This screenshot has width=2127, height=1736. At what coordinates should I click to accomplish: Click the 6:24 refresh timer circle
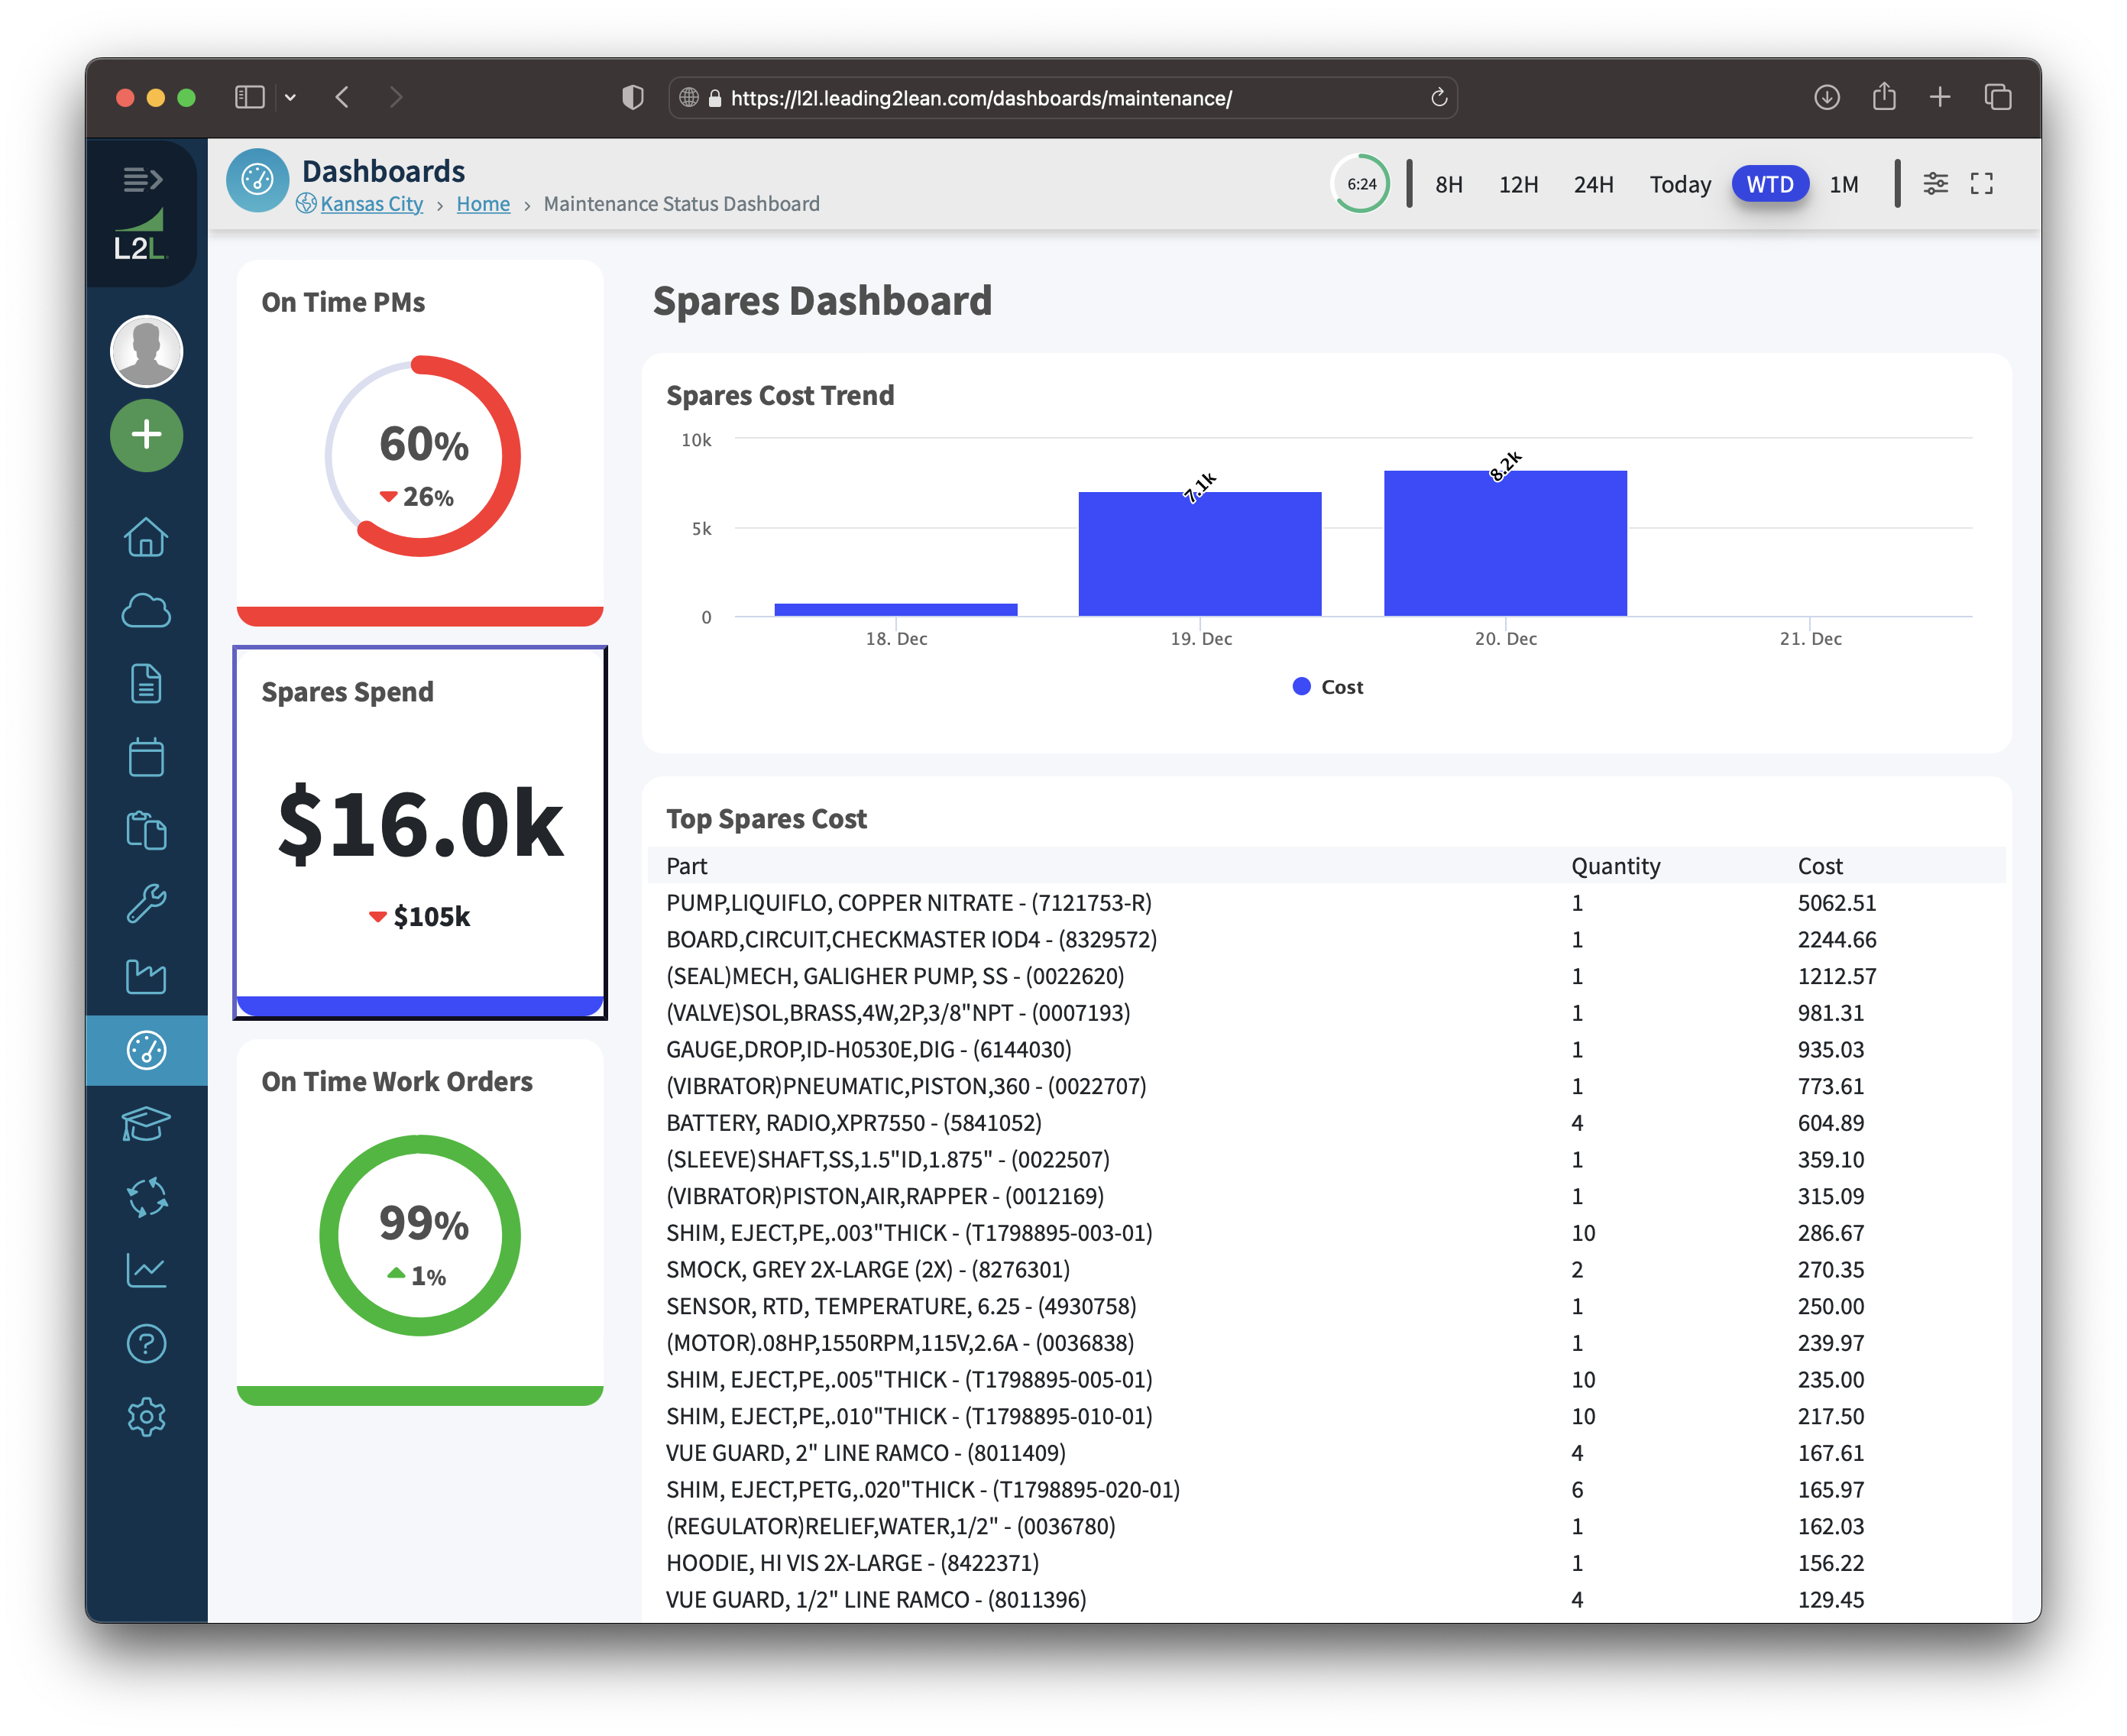point(1361,184)
